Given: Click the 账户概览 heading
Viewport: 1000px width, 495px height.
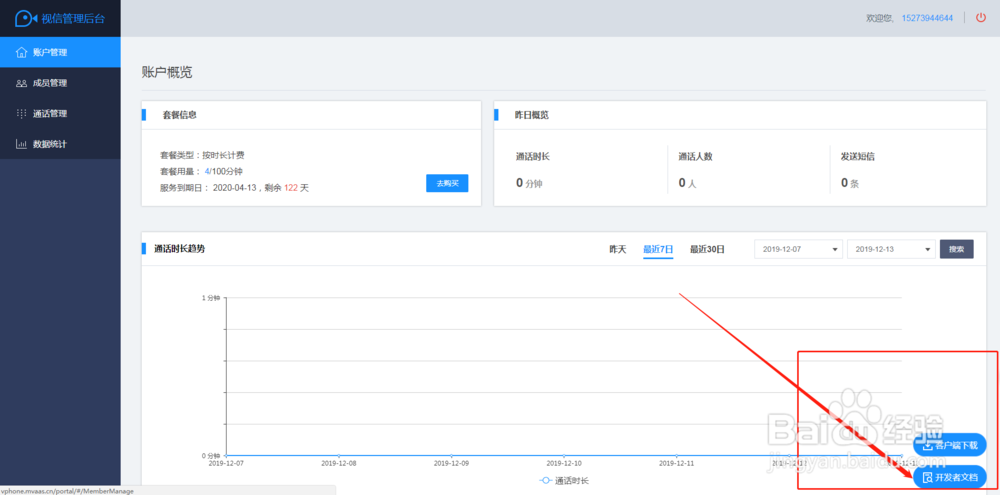Looking at the screenshot, I should click(x=167, y=72).
